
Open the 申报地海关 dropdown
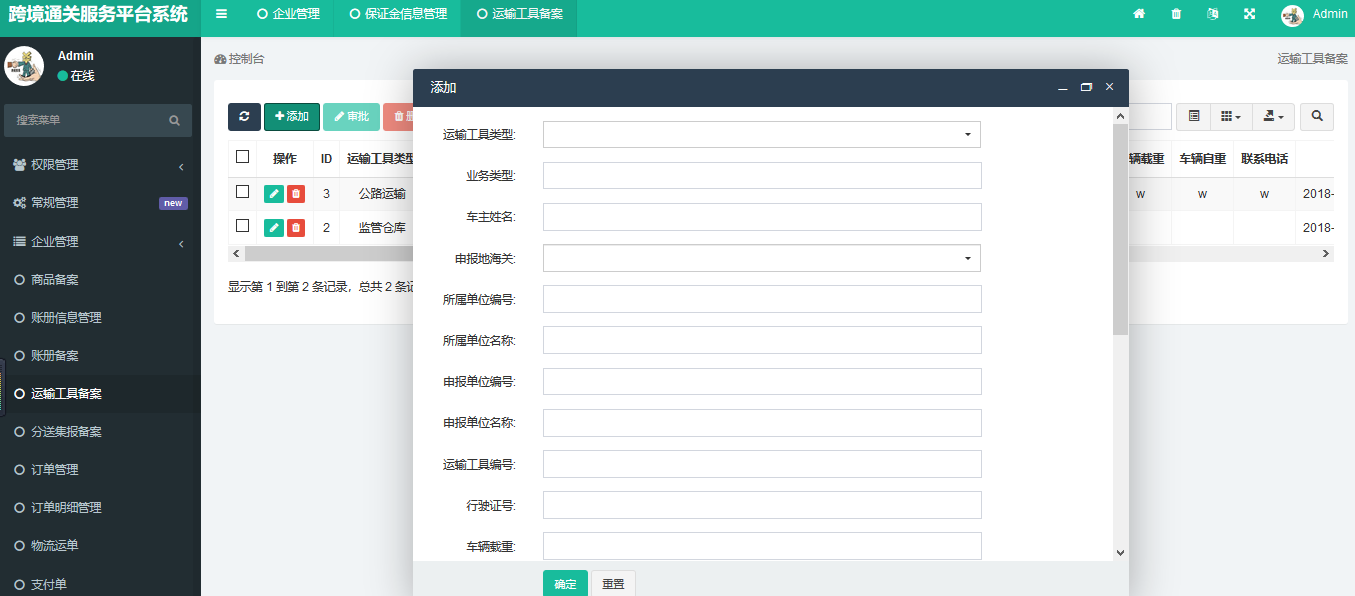(761, 258)
